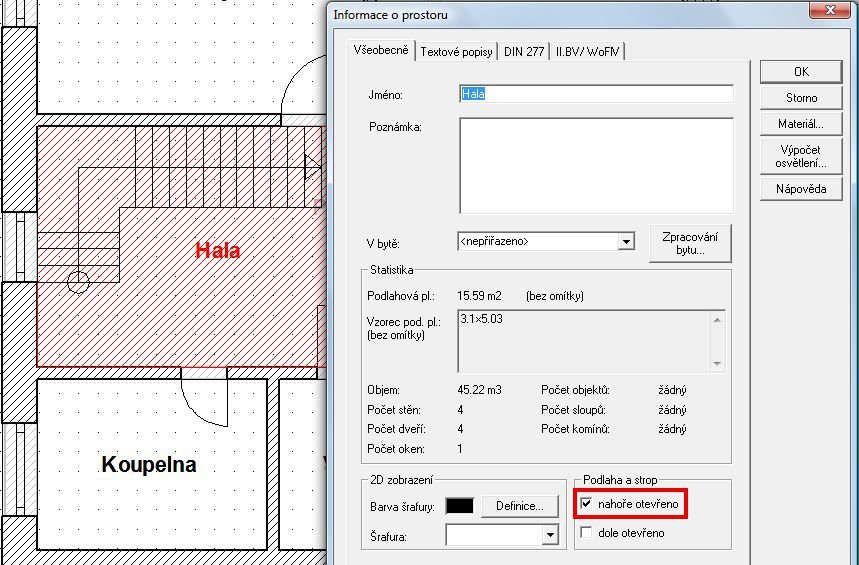859x565 pixels.
Task: Pick the black Barva šrafury swatch
Action: tap(460, 506)
